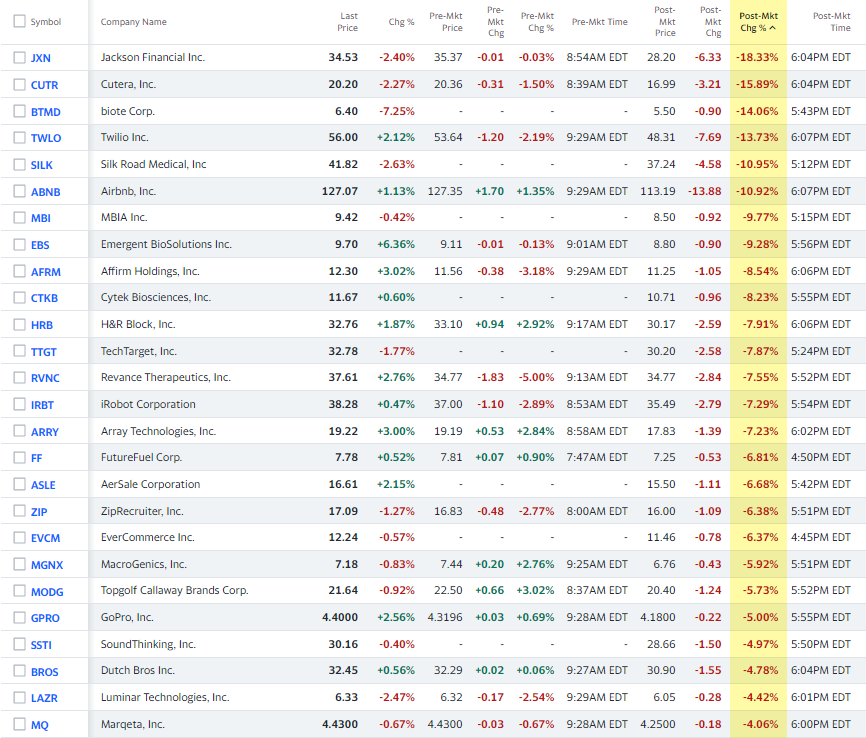Check the box for JXN row

[x=19, y=57]
